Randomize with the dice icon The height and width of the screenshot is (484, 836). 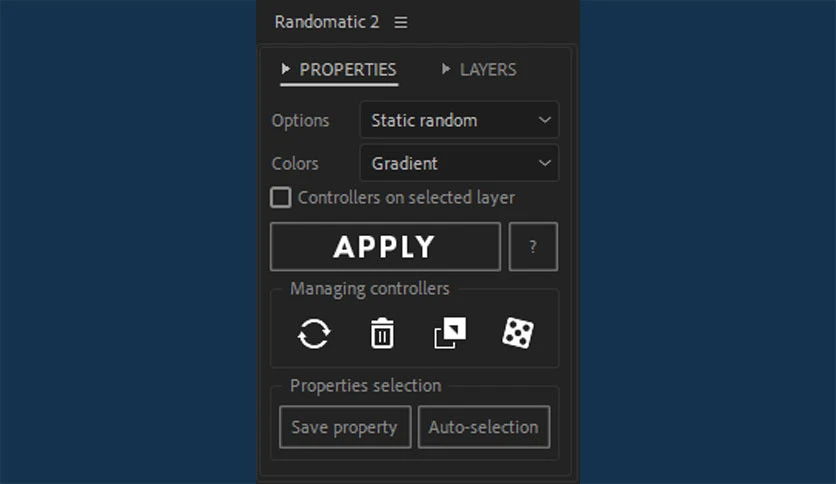point(518,333)
